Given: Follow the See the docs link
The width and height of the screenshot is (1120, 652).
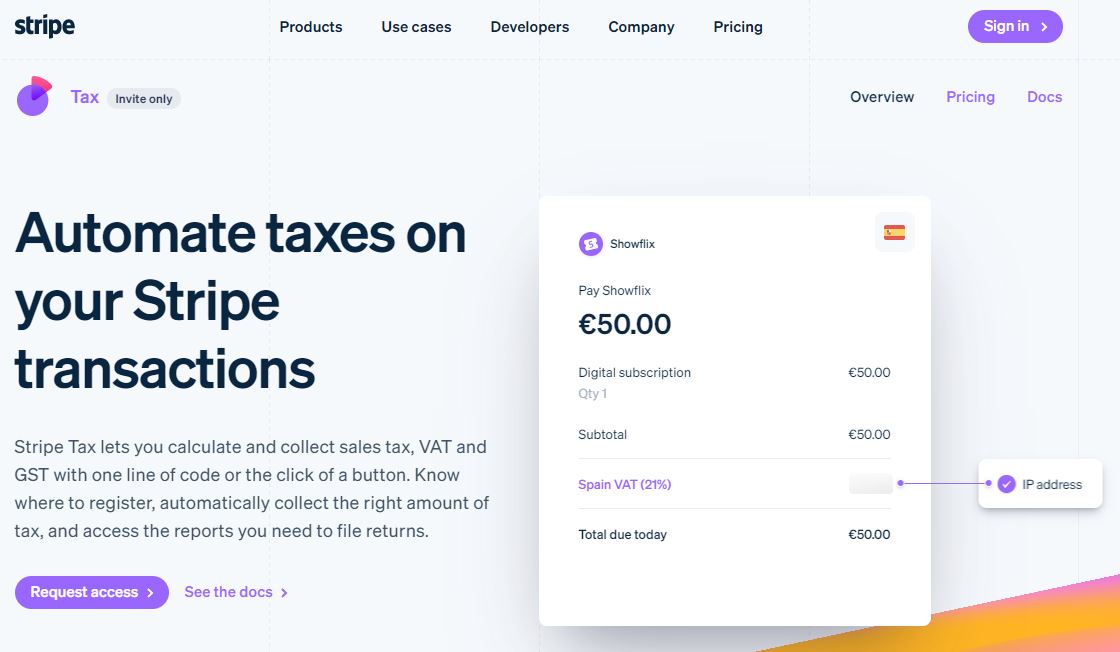Looking at the screenshot, I should [236, 593].
